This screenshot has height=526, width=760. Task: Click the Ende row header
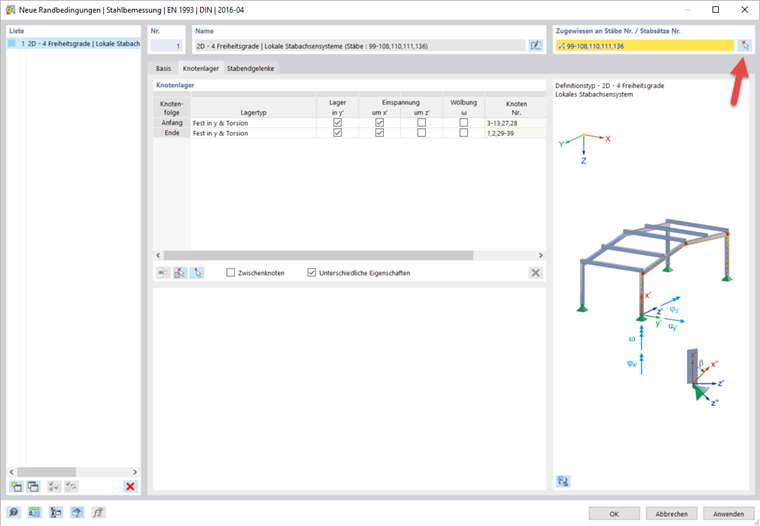click(x=172, y=133)
